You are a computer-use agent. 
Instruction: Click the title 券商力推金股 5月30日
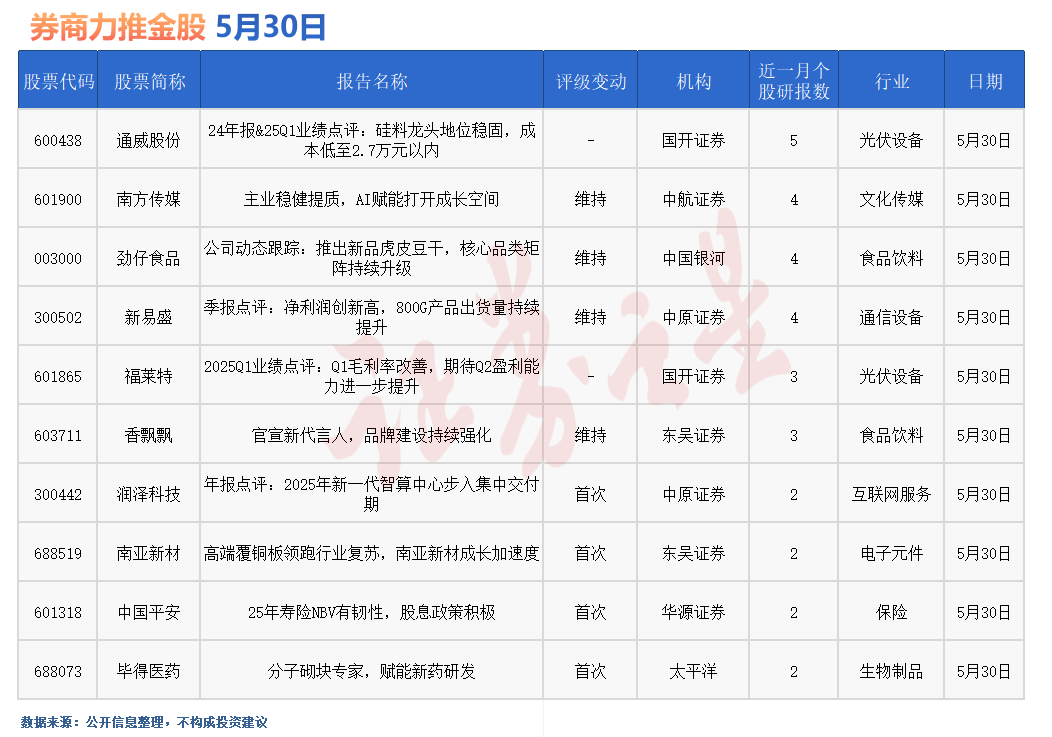[178, 28]
